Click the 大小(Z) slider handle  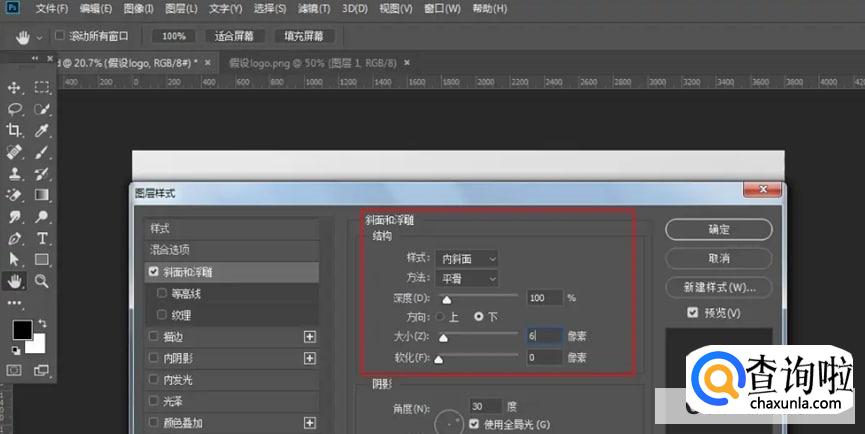pos(443,337)
